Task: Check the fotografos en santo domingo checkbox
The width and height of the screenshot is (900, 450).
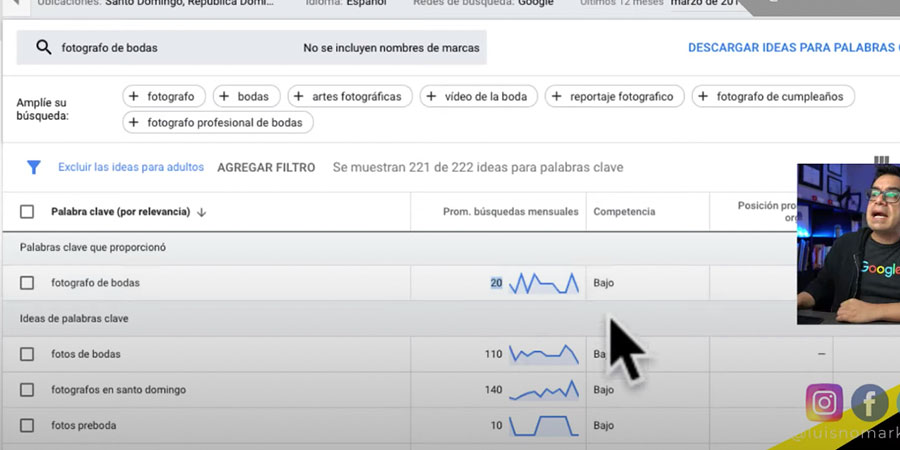Action: [27, 390]
